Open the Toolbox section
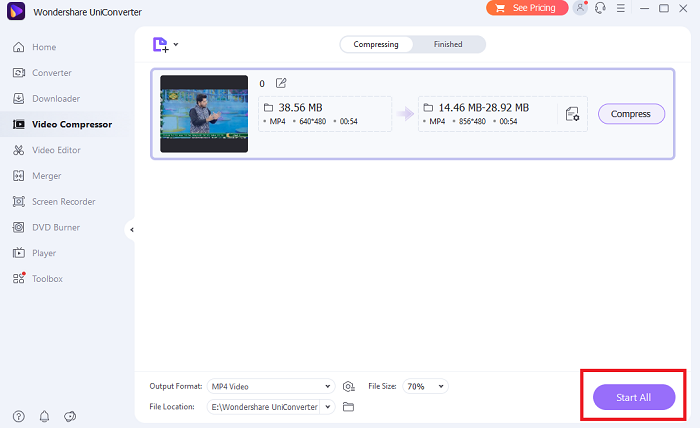 click(x=47, y=278)
